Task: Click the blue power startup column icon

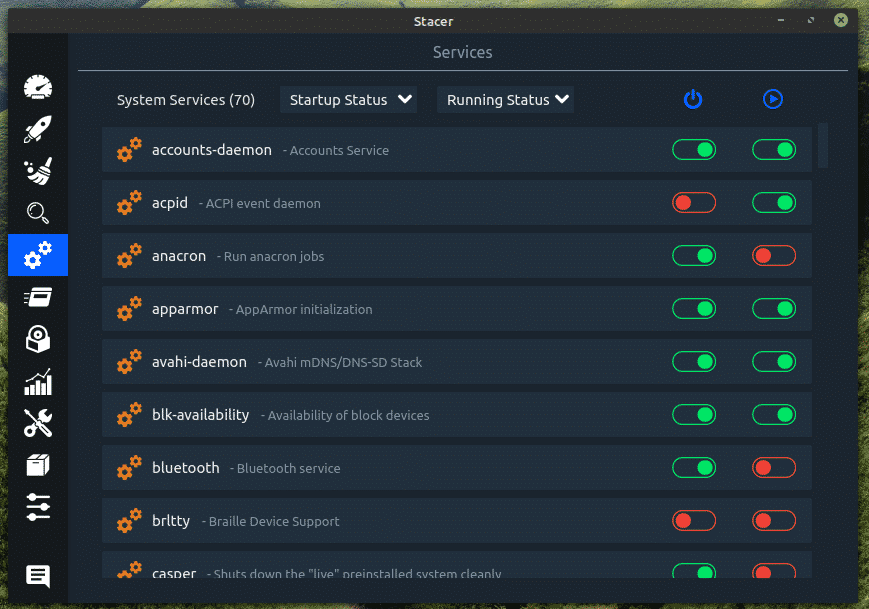Action: click(693, 99)
